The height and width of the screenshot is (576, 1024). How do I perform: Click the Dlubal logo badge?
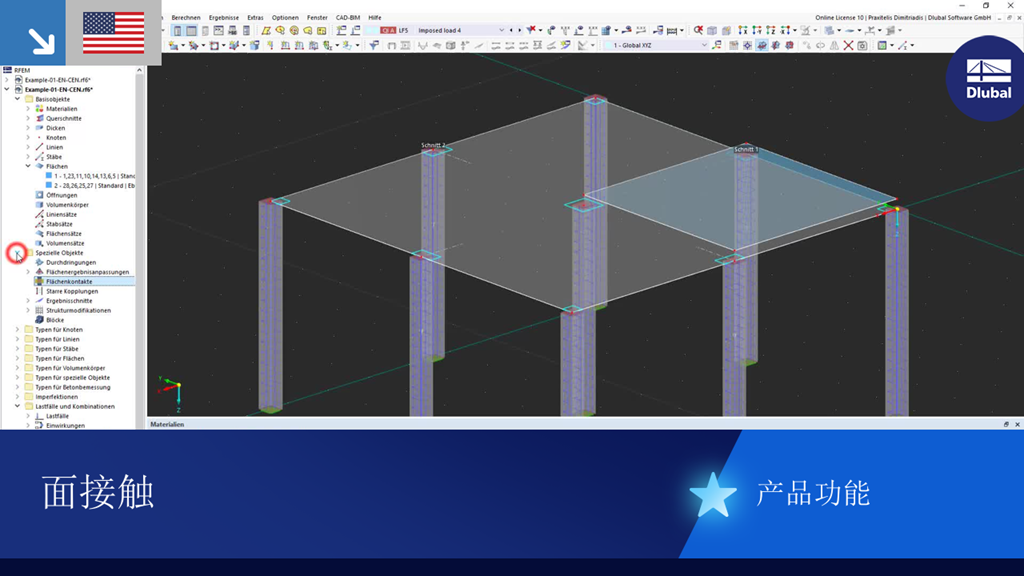(988, 78)
